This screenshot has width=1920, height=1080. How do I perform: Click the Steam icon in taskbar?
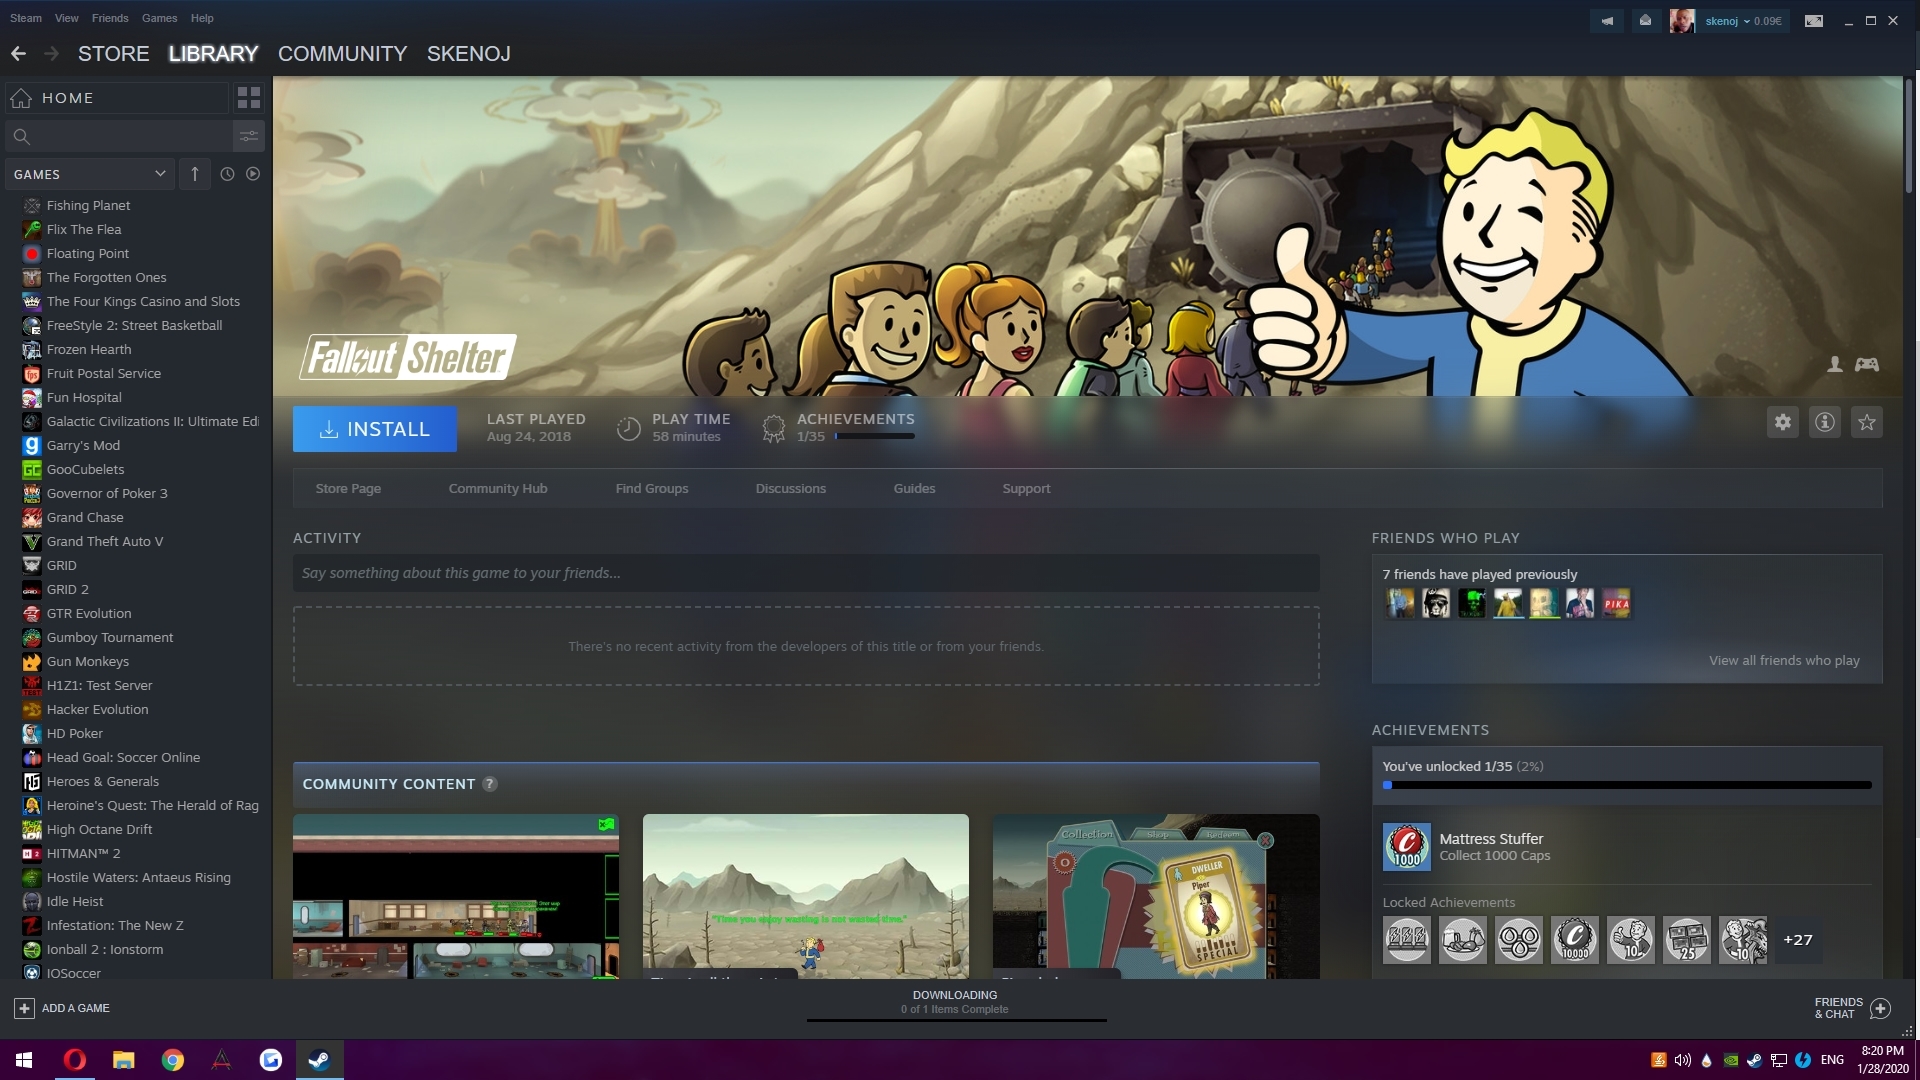(320, 1060)
